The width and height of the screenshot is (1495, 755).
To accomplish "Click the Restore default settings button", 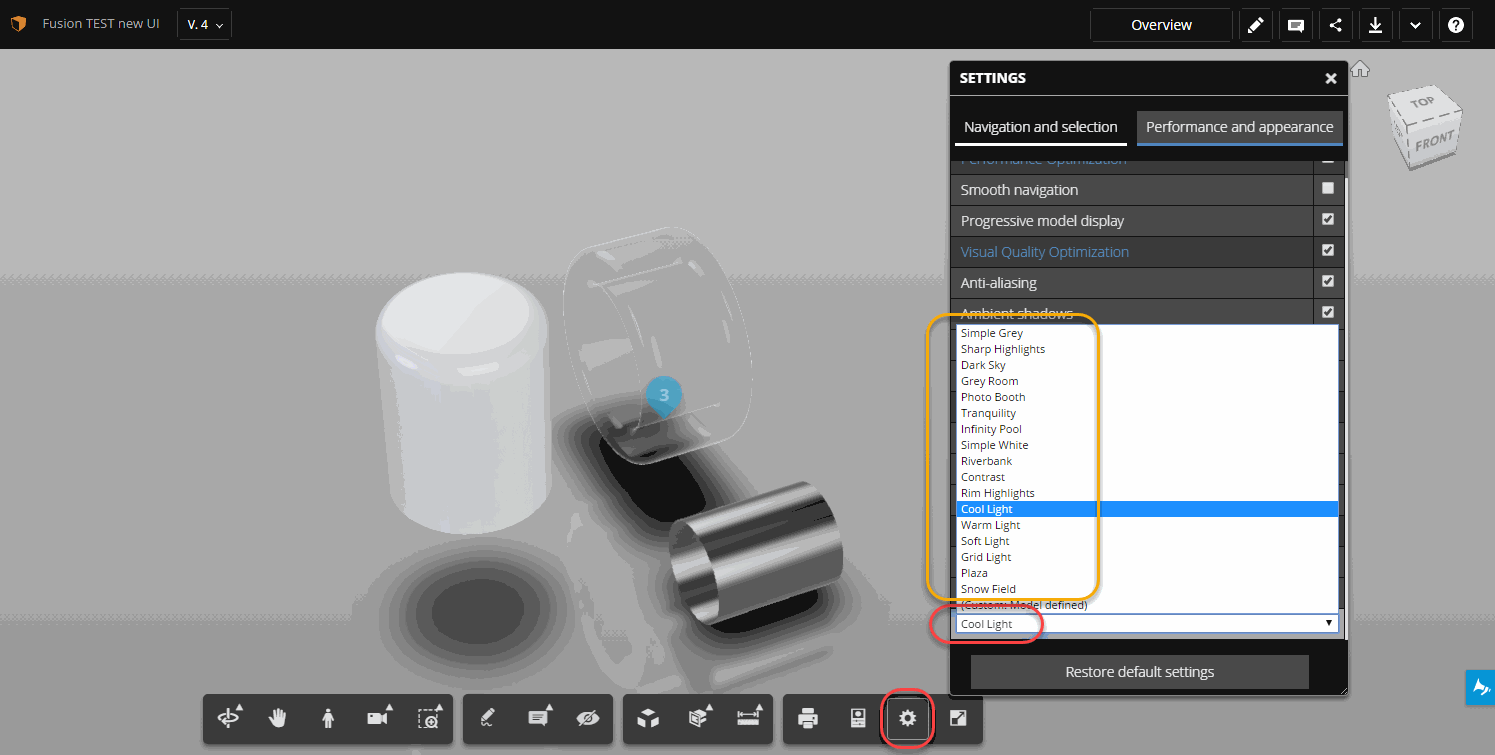I will [x=1139, y=671].
